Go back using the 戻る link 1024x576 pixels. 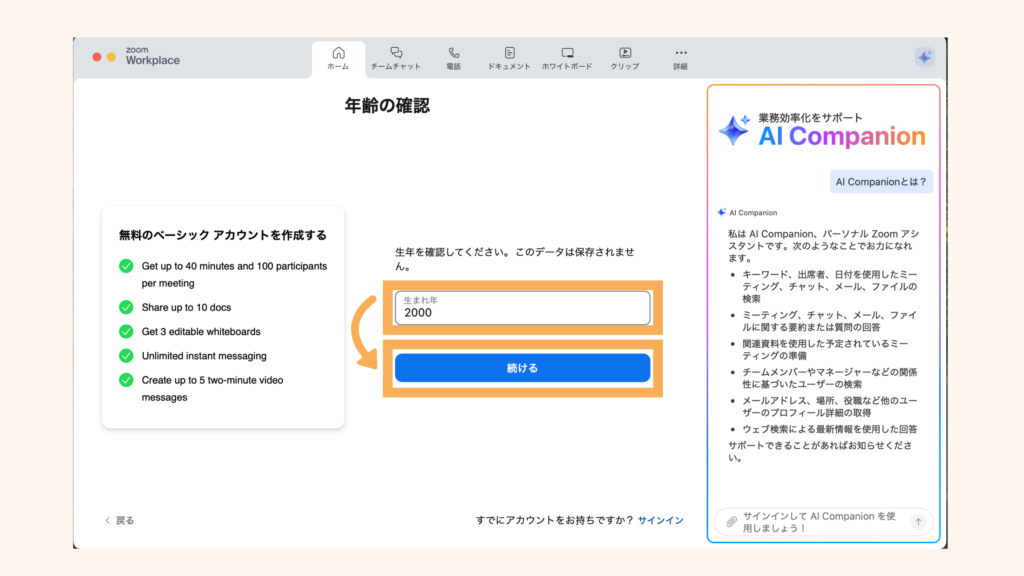pyautogui.click(x=119, y=520)
